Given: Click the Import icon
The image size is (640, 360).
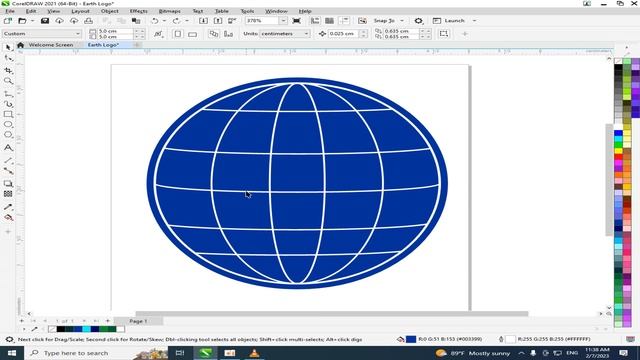Looking at the screenshot, I should (203, 20).
